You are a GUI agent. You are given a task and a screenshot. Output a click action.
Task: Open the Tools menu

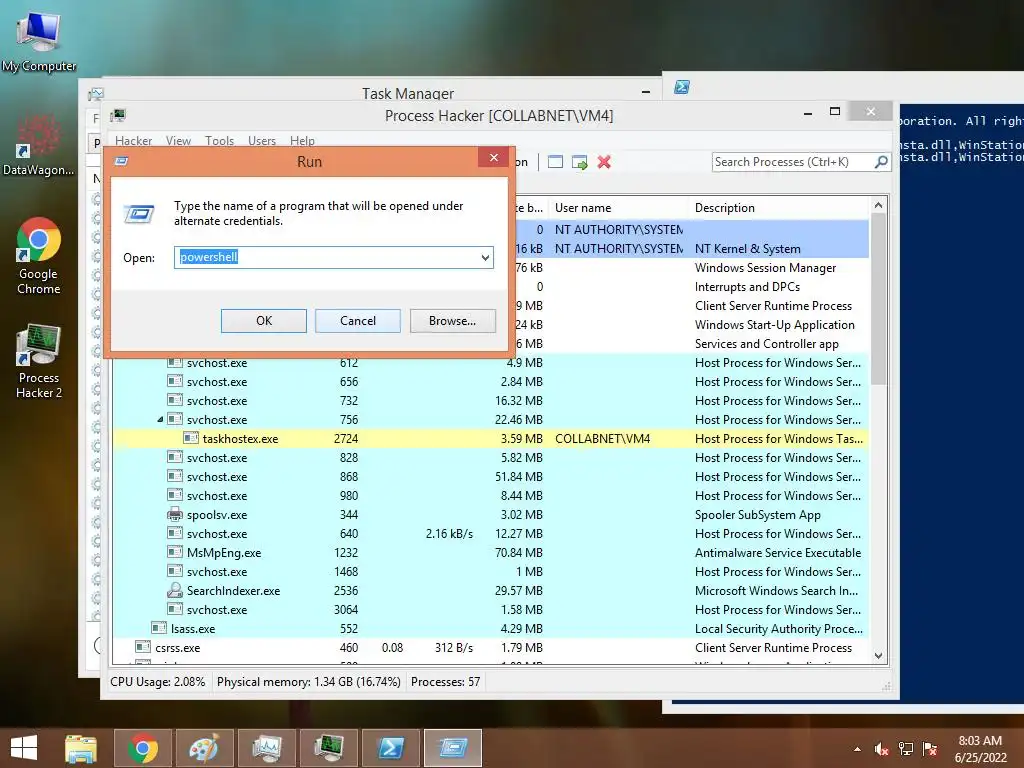click(x=219, y=140)
